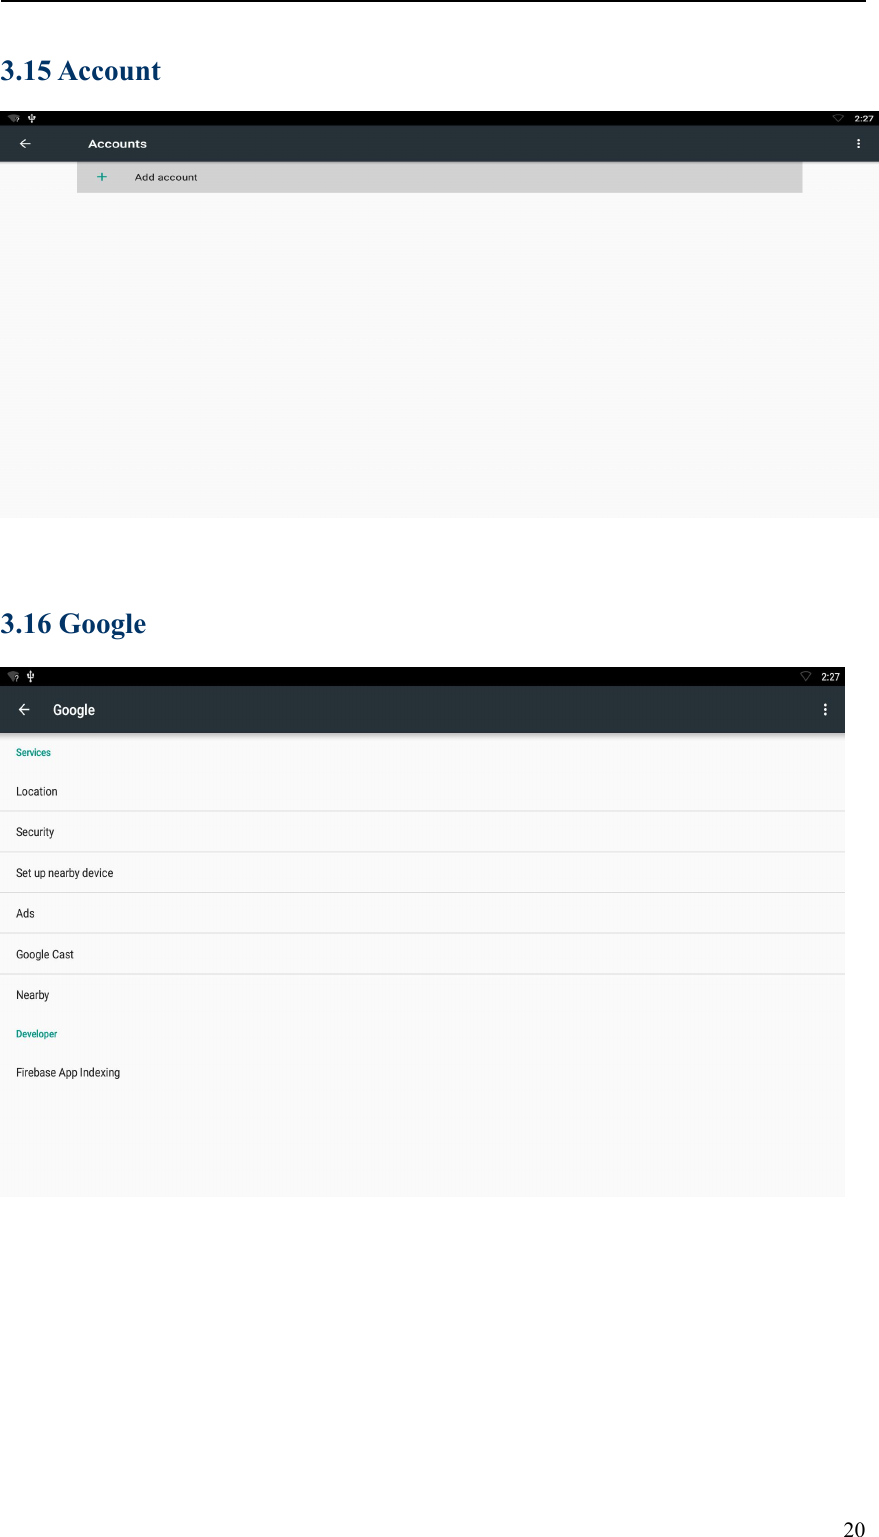Viewport: 879px width, 1537px height.
Task: Tap USB status icon above Google header
Action: (31, 677)
